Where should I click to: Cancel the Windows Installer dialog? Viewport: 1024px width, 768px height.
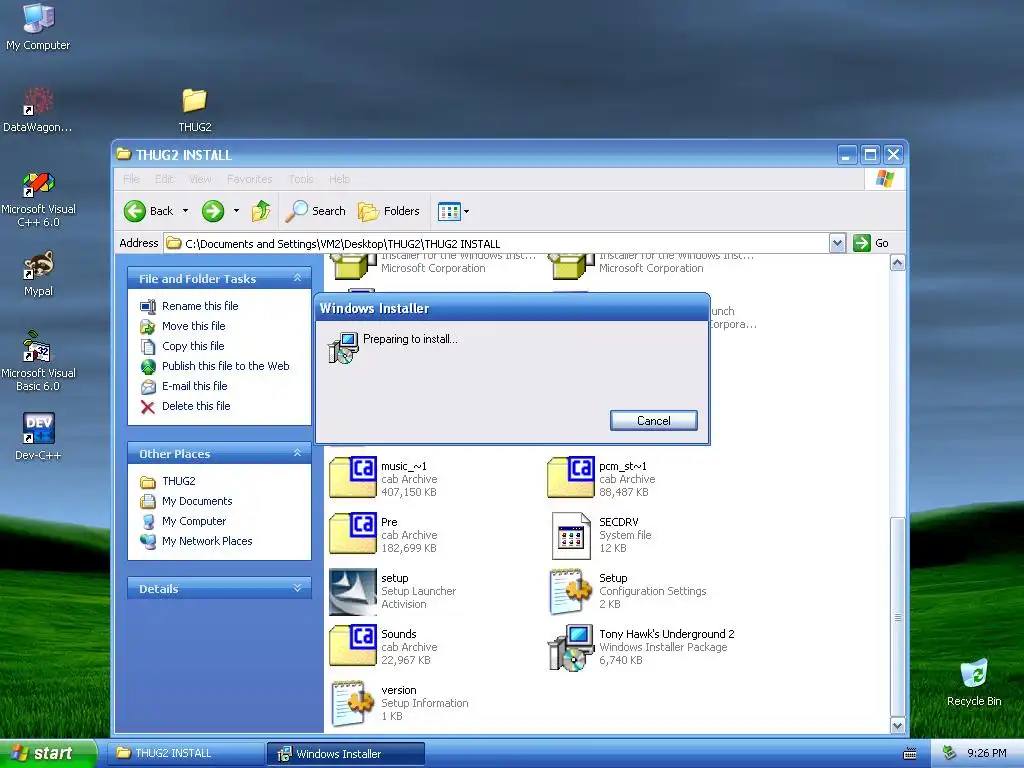pos(653,421)
